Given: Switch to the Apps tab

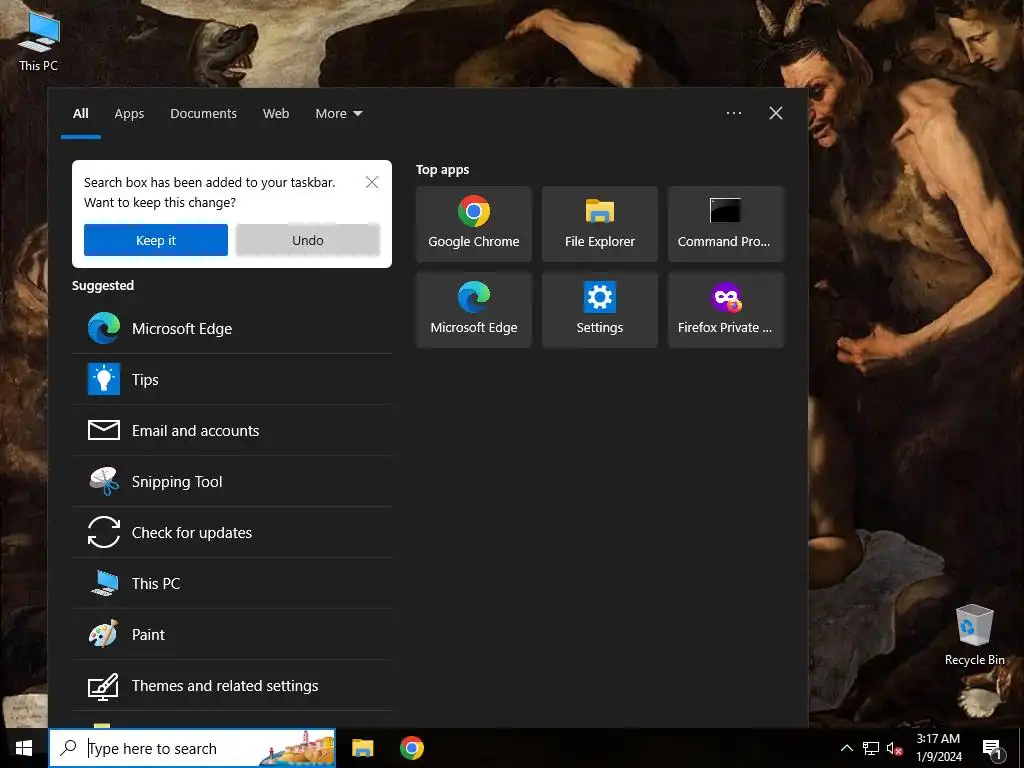Looking at the screenshot, I should (129, 114).
